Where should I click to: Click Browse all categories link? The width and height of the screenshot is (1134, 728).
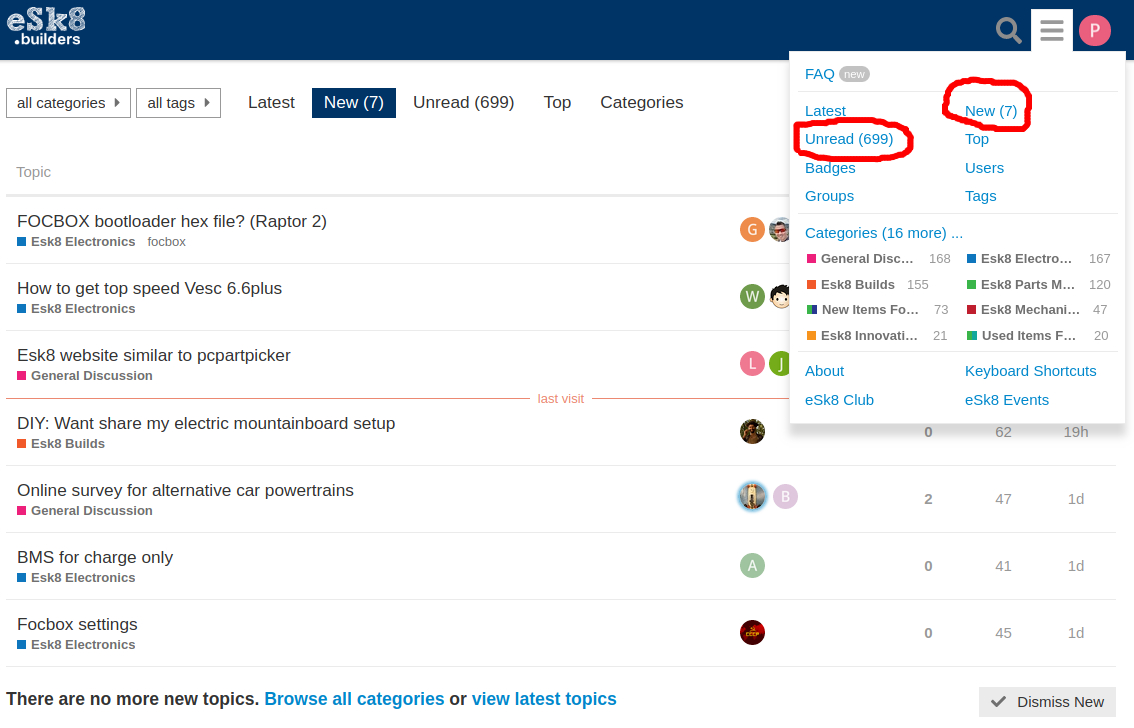(354, 699)
